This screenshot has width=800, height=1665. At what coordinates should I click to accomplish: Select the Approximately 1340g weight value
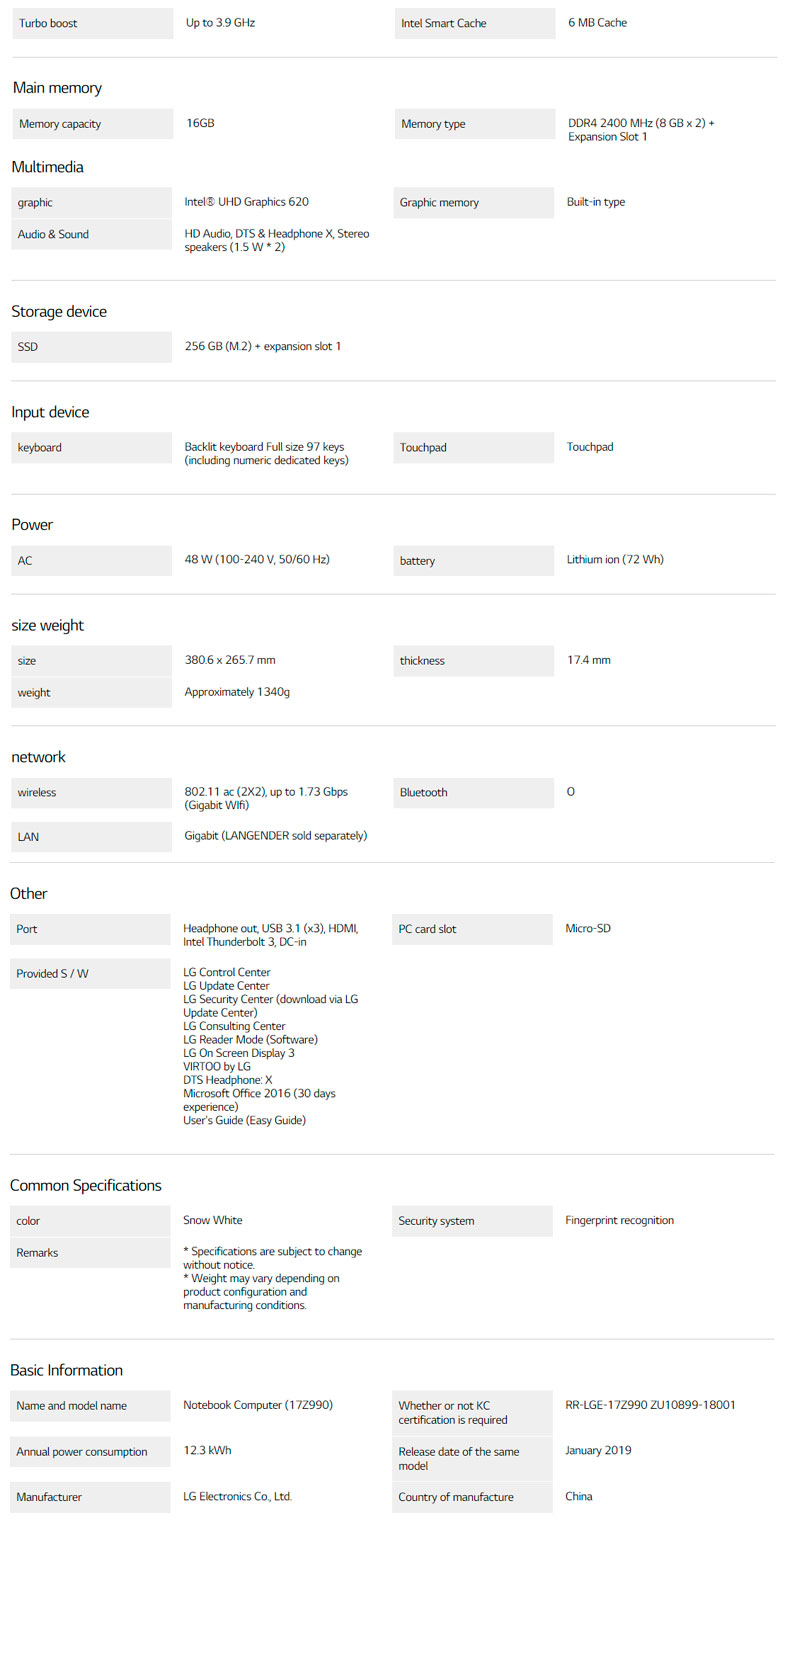[237, 692]
